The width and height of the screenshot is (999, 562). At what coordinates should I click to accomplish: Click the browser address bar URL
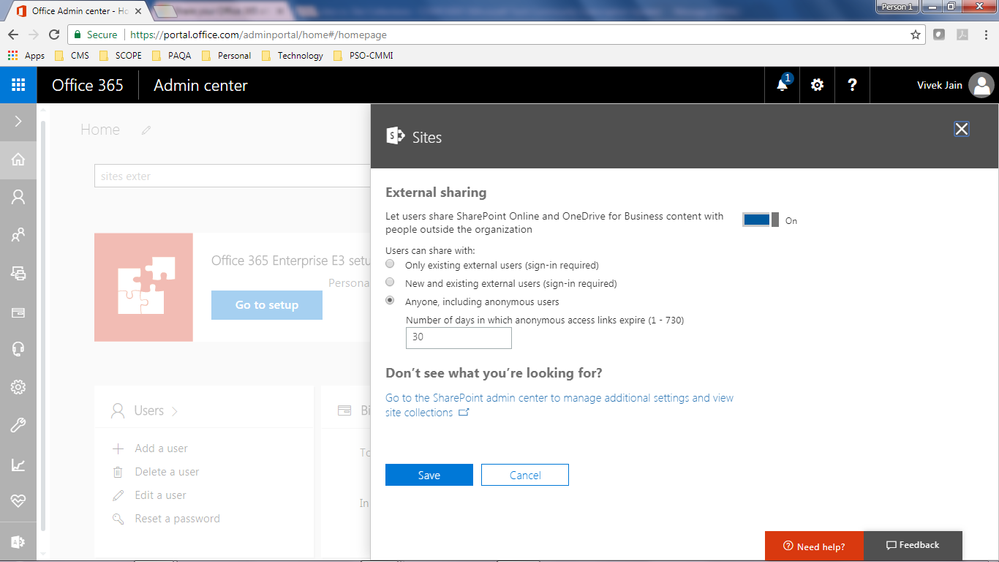(x=258, y=34)
